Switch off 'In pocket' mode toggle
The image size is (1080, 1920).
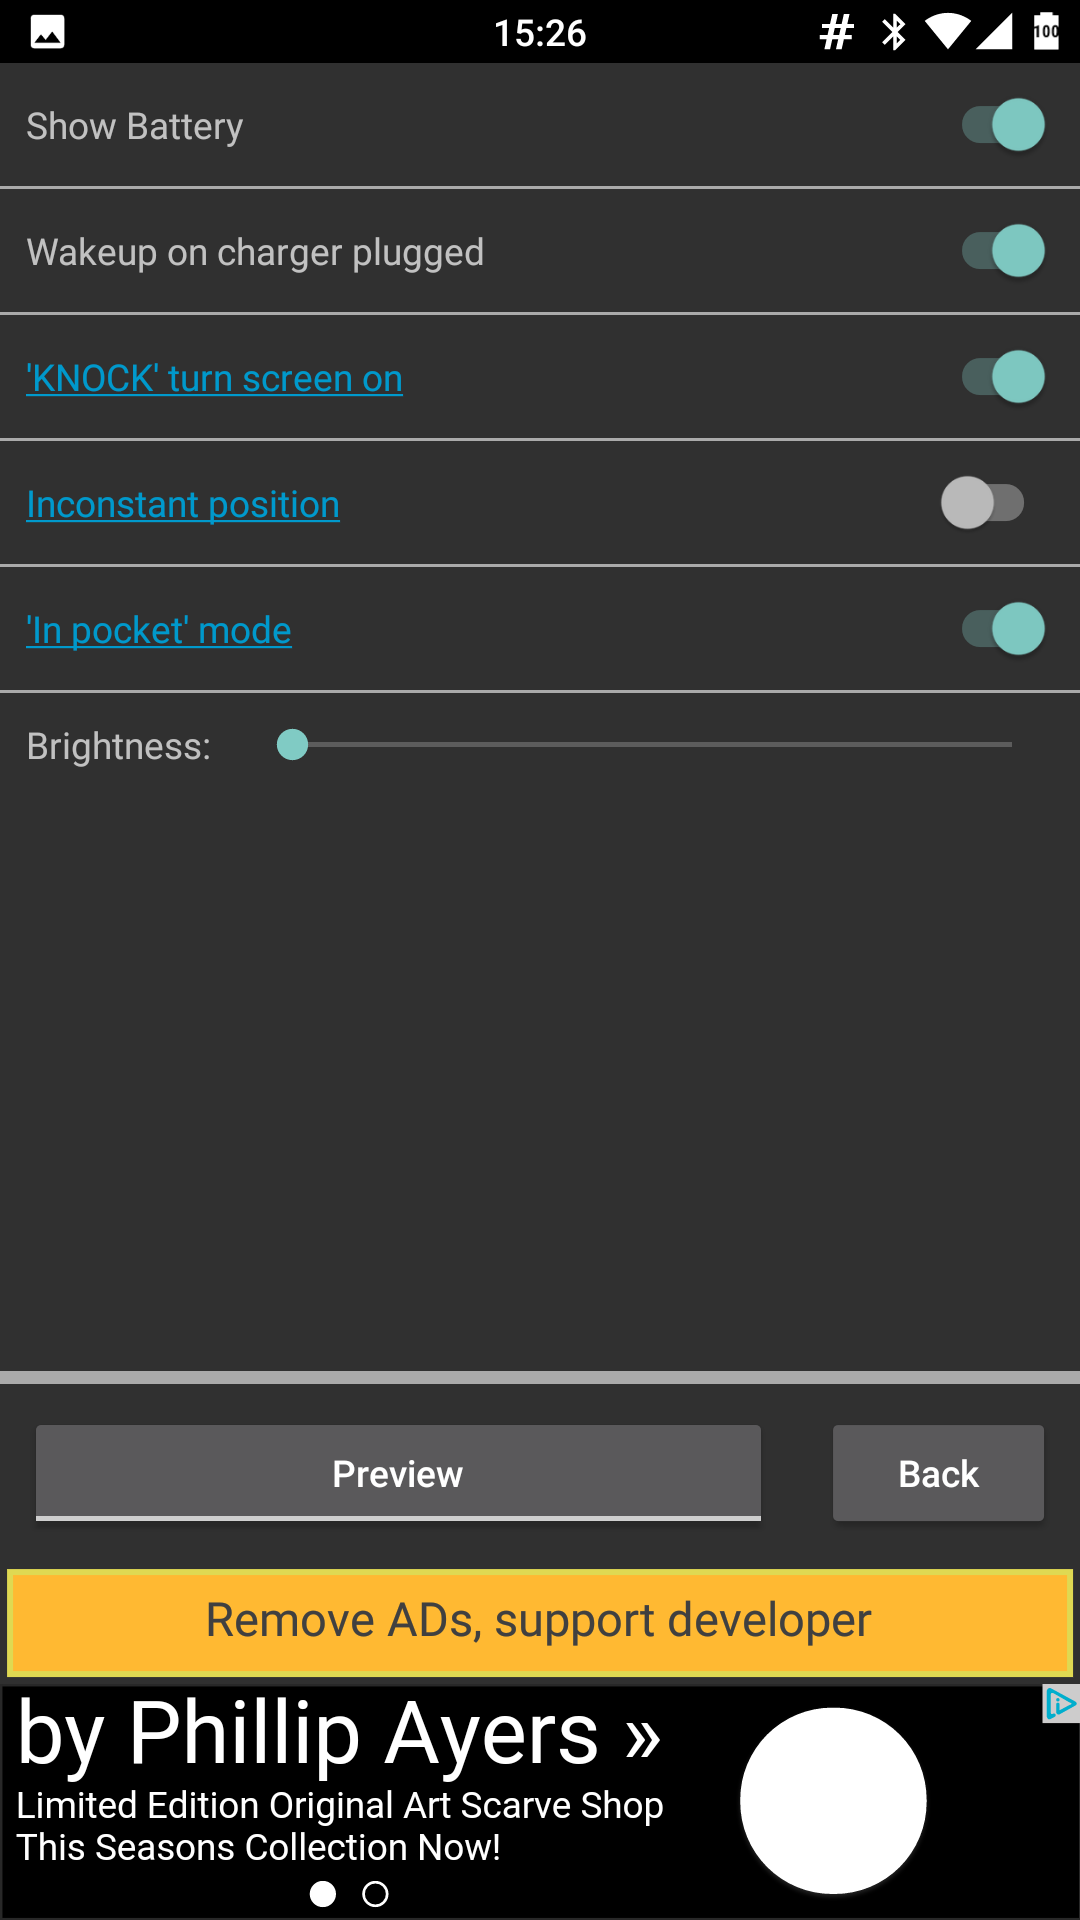click(x=1003, y=629)
